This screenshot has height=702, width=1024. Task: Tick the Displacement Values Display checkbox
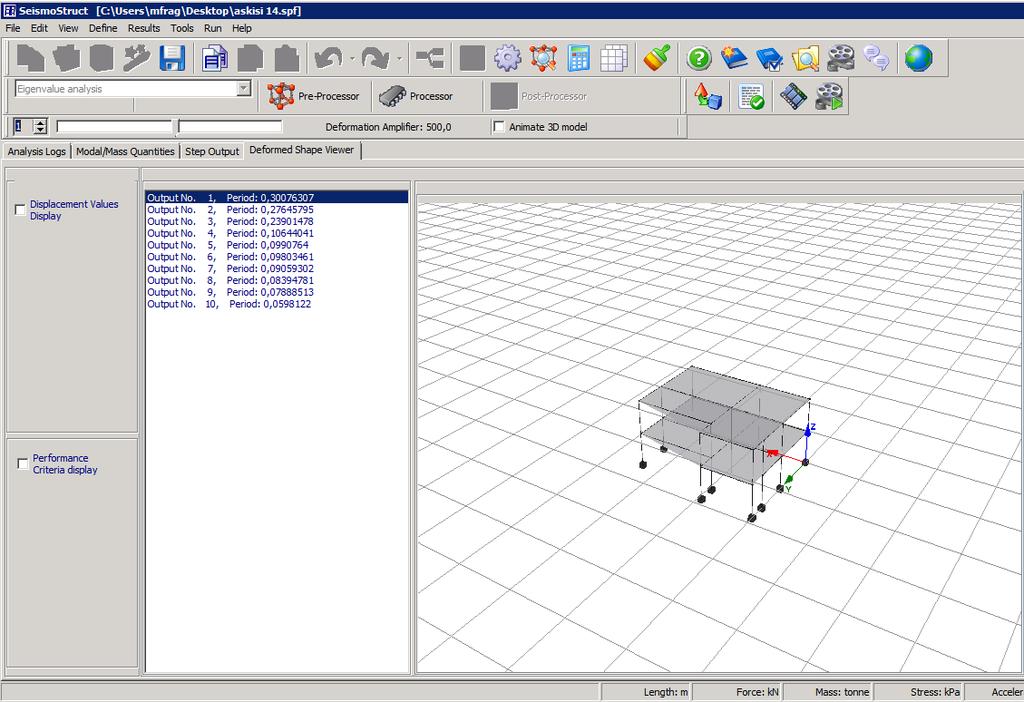coord(20,210)
